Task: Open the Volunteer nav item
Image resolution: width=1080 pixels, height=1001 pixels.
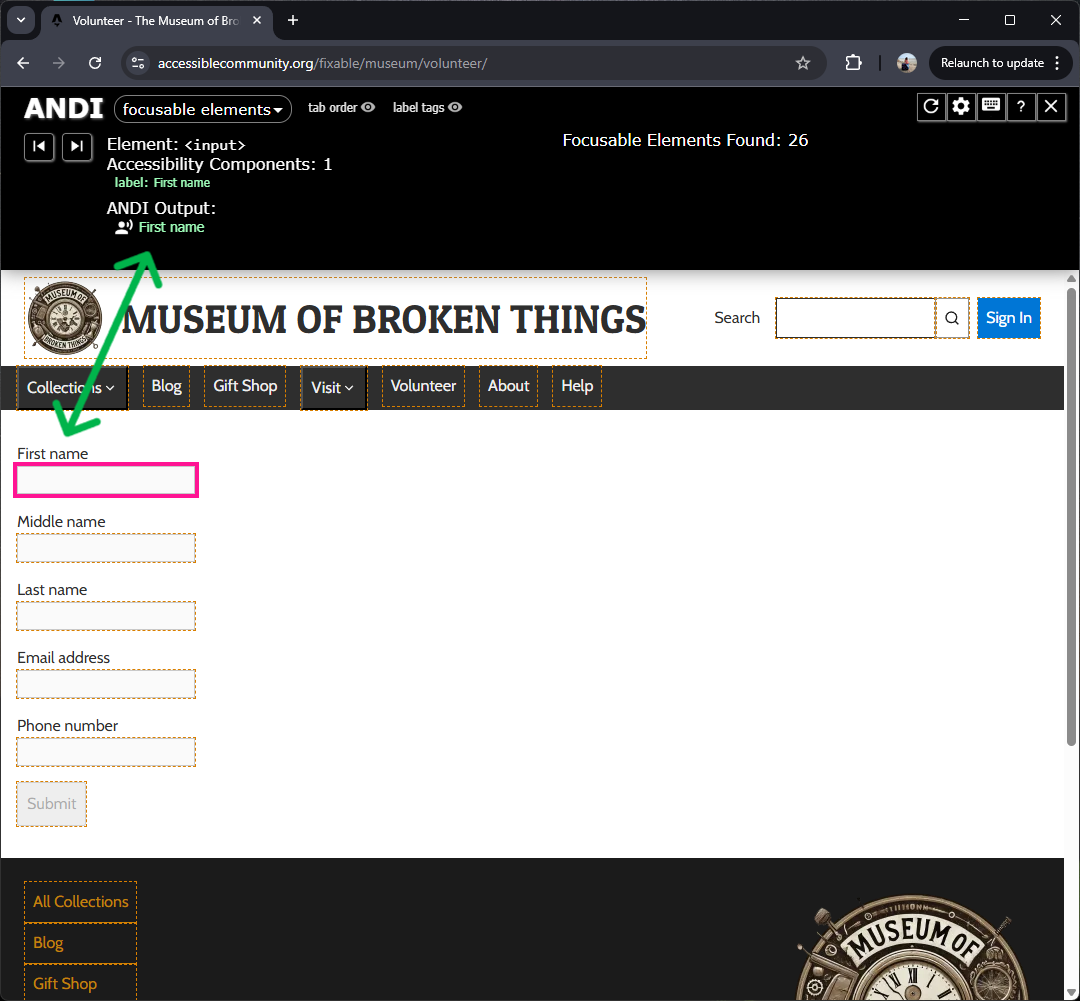Action: coord(423,386)
